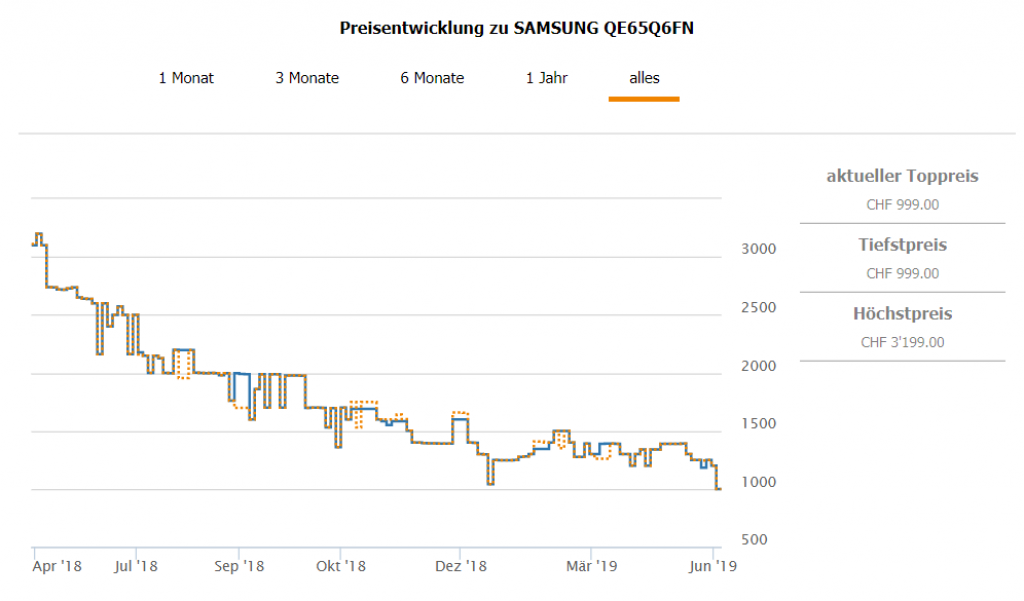Click the Höchstpreis heading
The width and height of the screenshot is (1024, 601).
(x=902, y=314)
